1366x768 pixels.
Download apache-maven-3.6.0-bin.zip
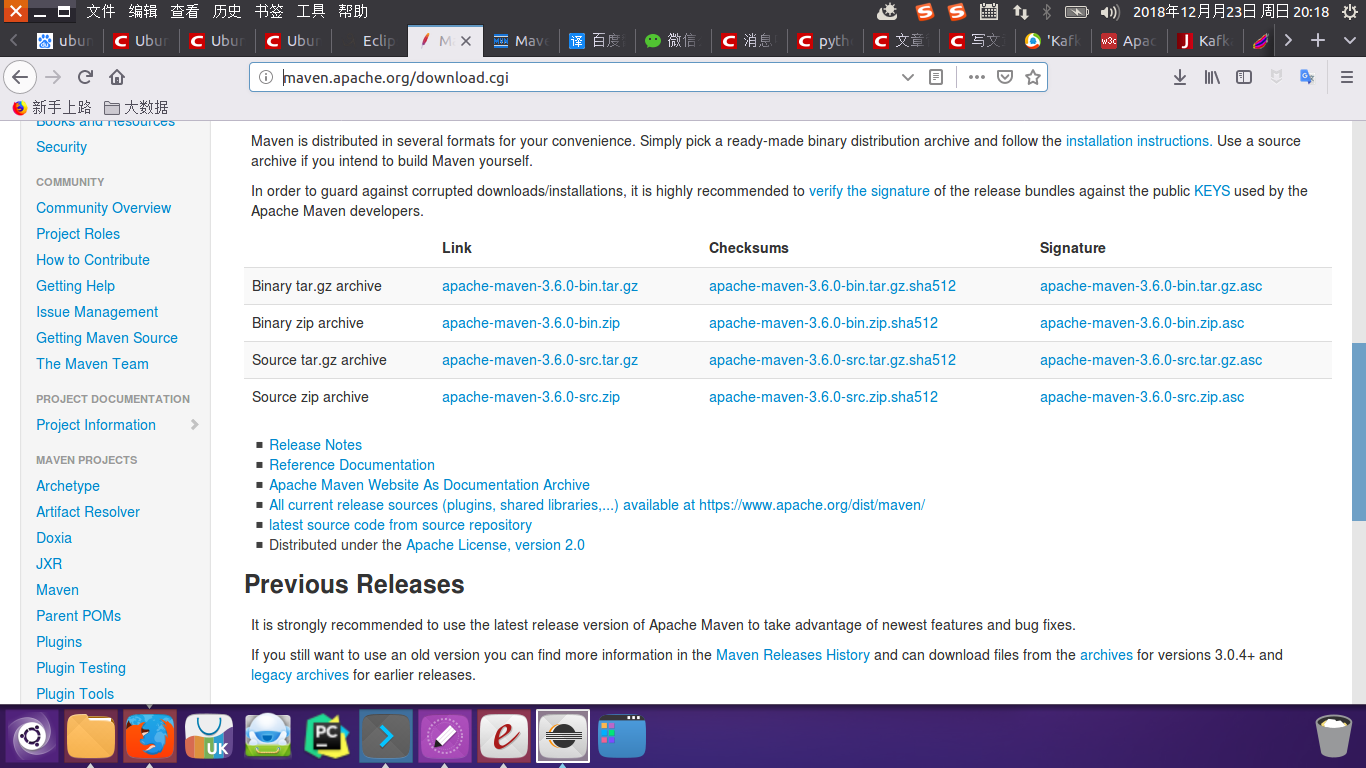click(x=531, y=323)
